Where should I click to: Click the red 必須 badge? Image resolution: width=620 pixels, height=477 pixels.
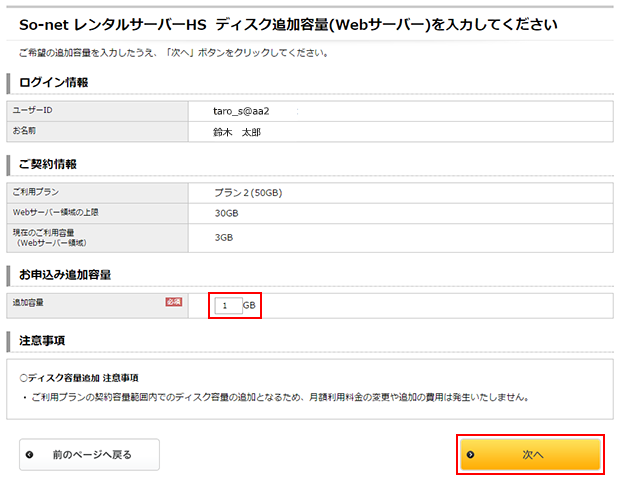pyautogui.click(x=173, y=301)
